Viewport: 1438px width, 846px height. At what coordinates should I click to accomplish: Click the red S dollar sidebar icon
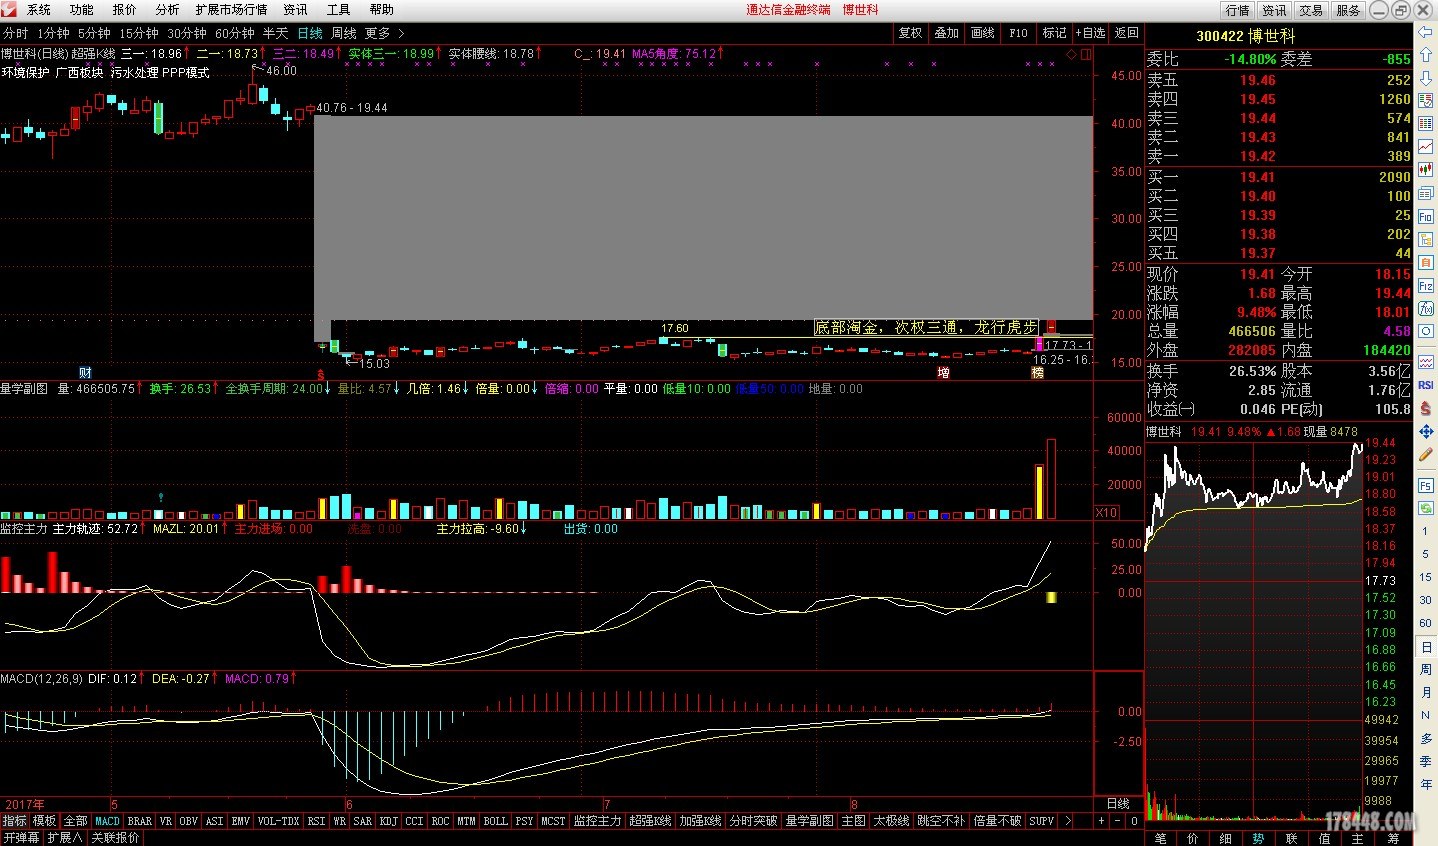click(x=1426, y=408)
